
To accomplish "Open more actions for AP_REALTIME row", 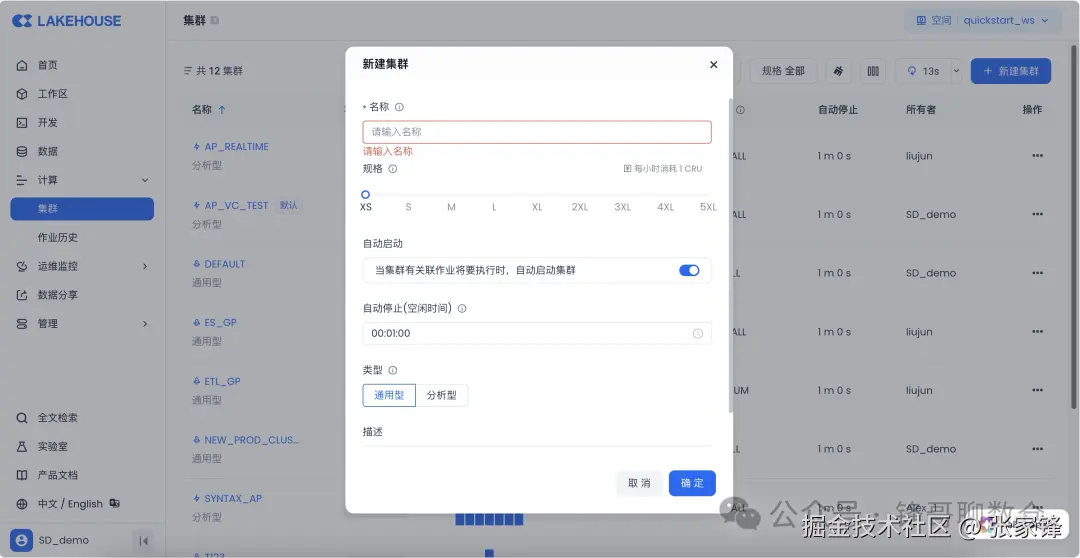I will pos(1037,156).
